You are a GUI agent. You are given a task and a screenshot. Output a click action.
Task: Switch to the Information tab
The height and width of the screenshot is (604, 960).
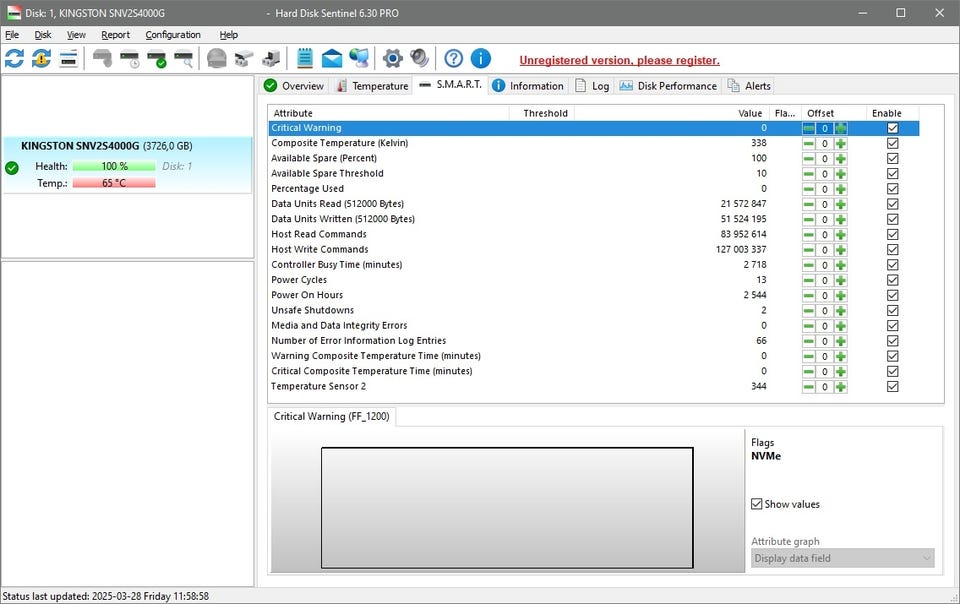point(528,86)
